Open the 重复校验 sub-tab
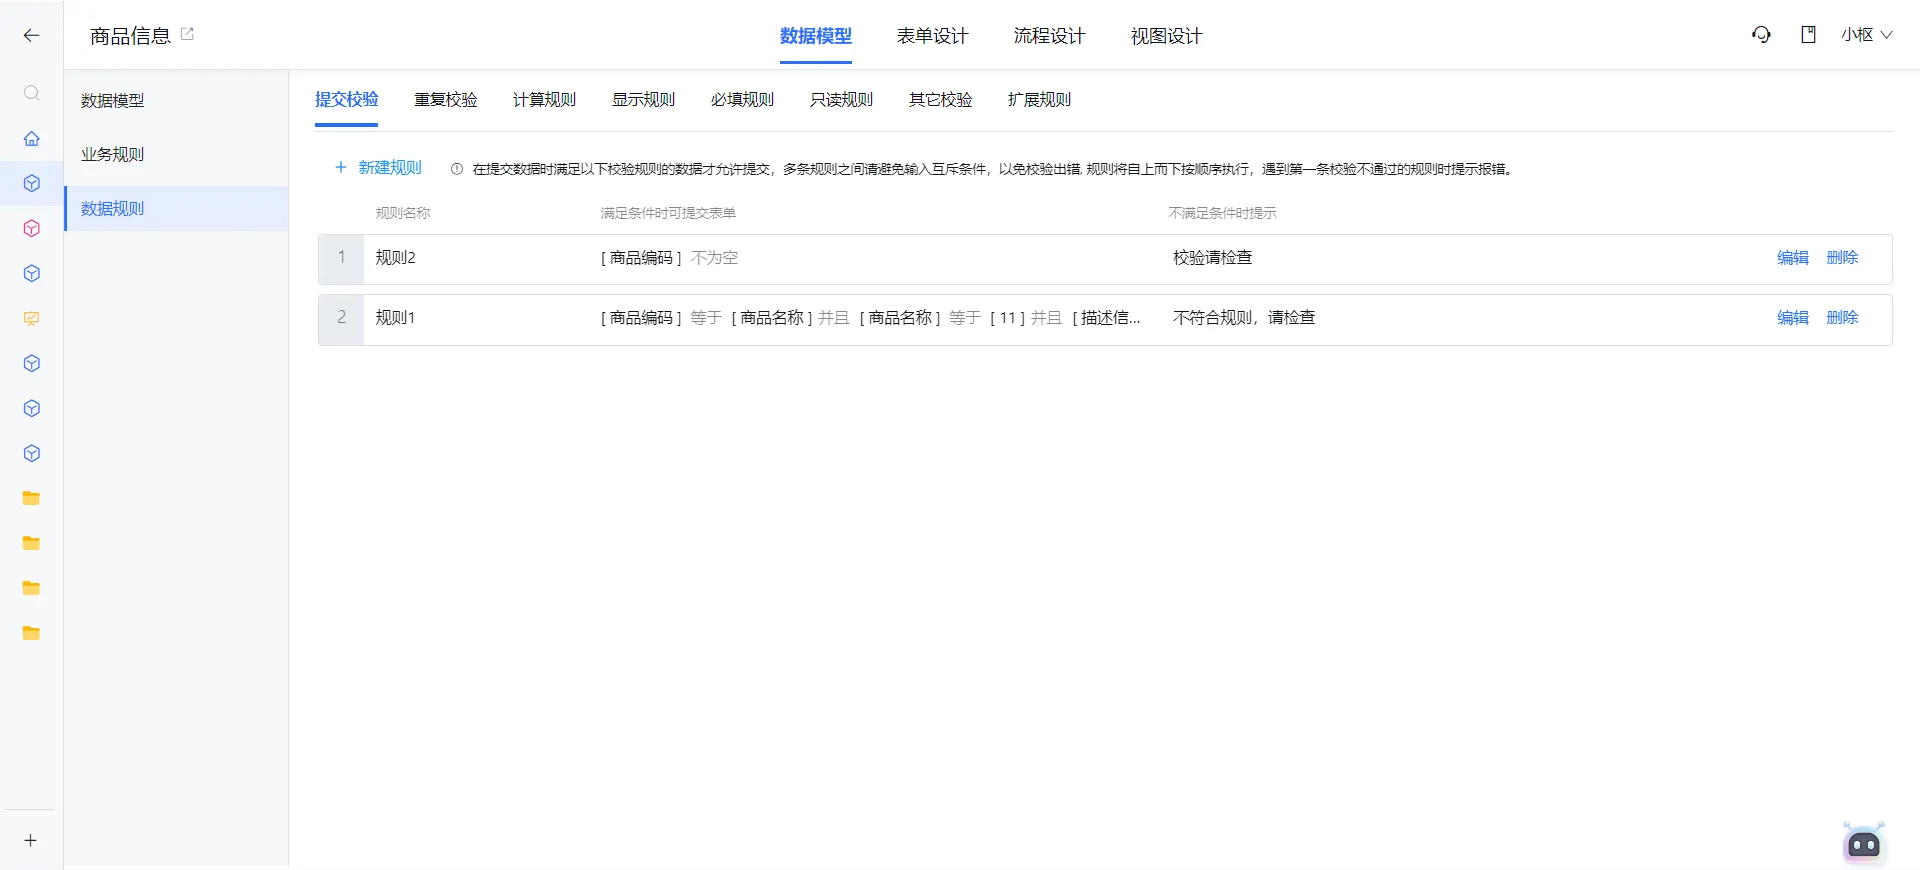This screenshot has height=870, width=1920. (445, 99)
